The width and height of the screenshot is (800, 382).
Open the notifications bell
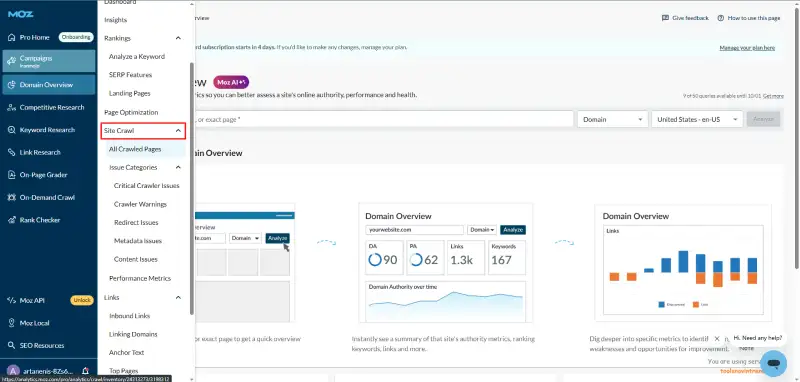pos(85,371)
